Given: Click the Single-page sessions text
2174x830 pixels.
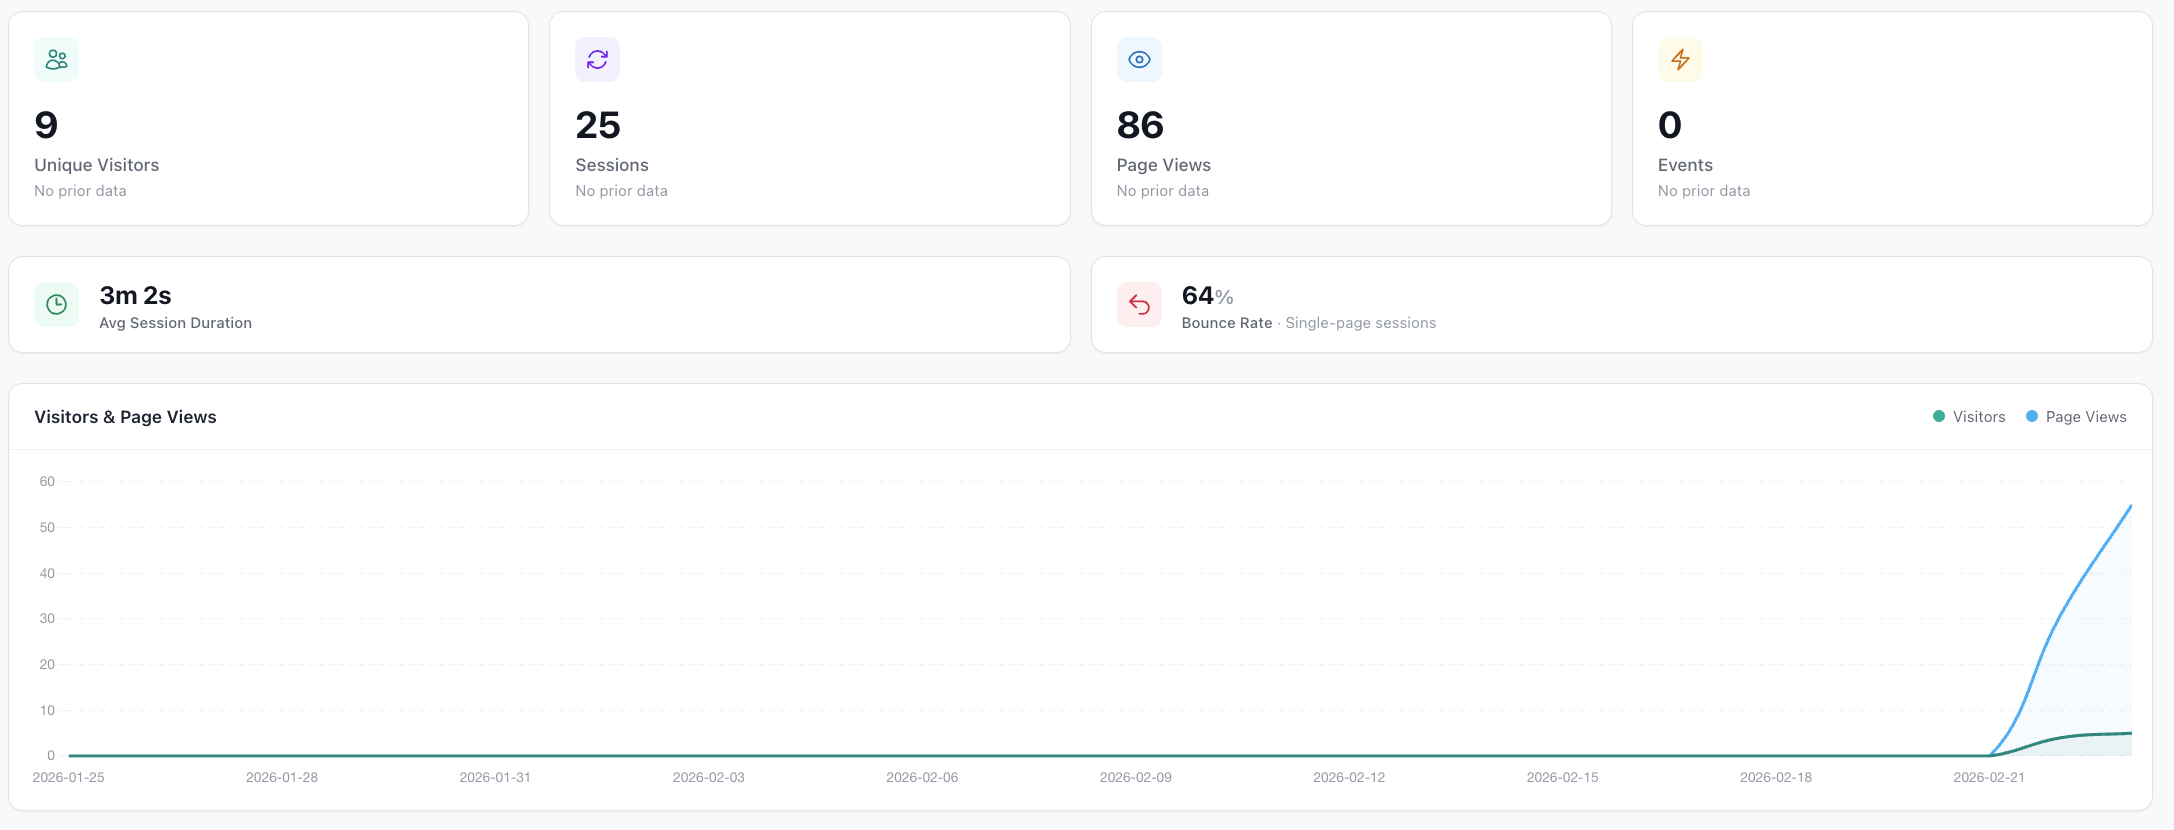Looking at the screenshot, I should click(x=1361, y=323).
